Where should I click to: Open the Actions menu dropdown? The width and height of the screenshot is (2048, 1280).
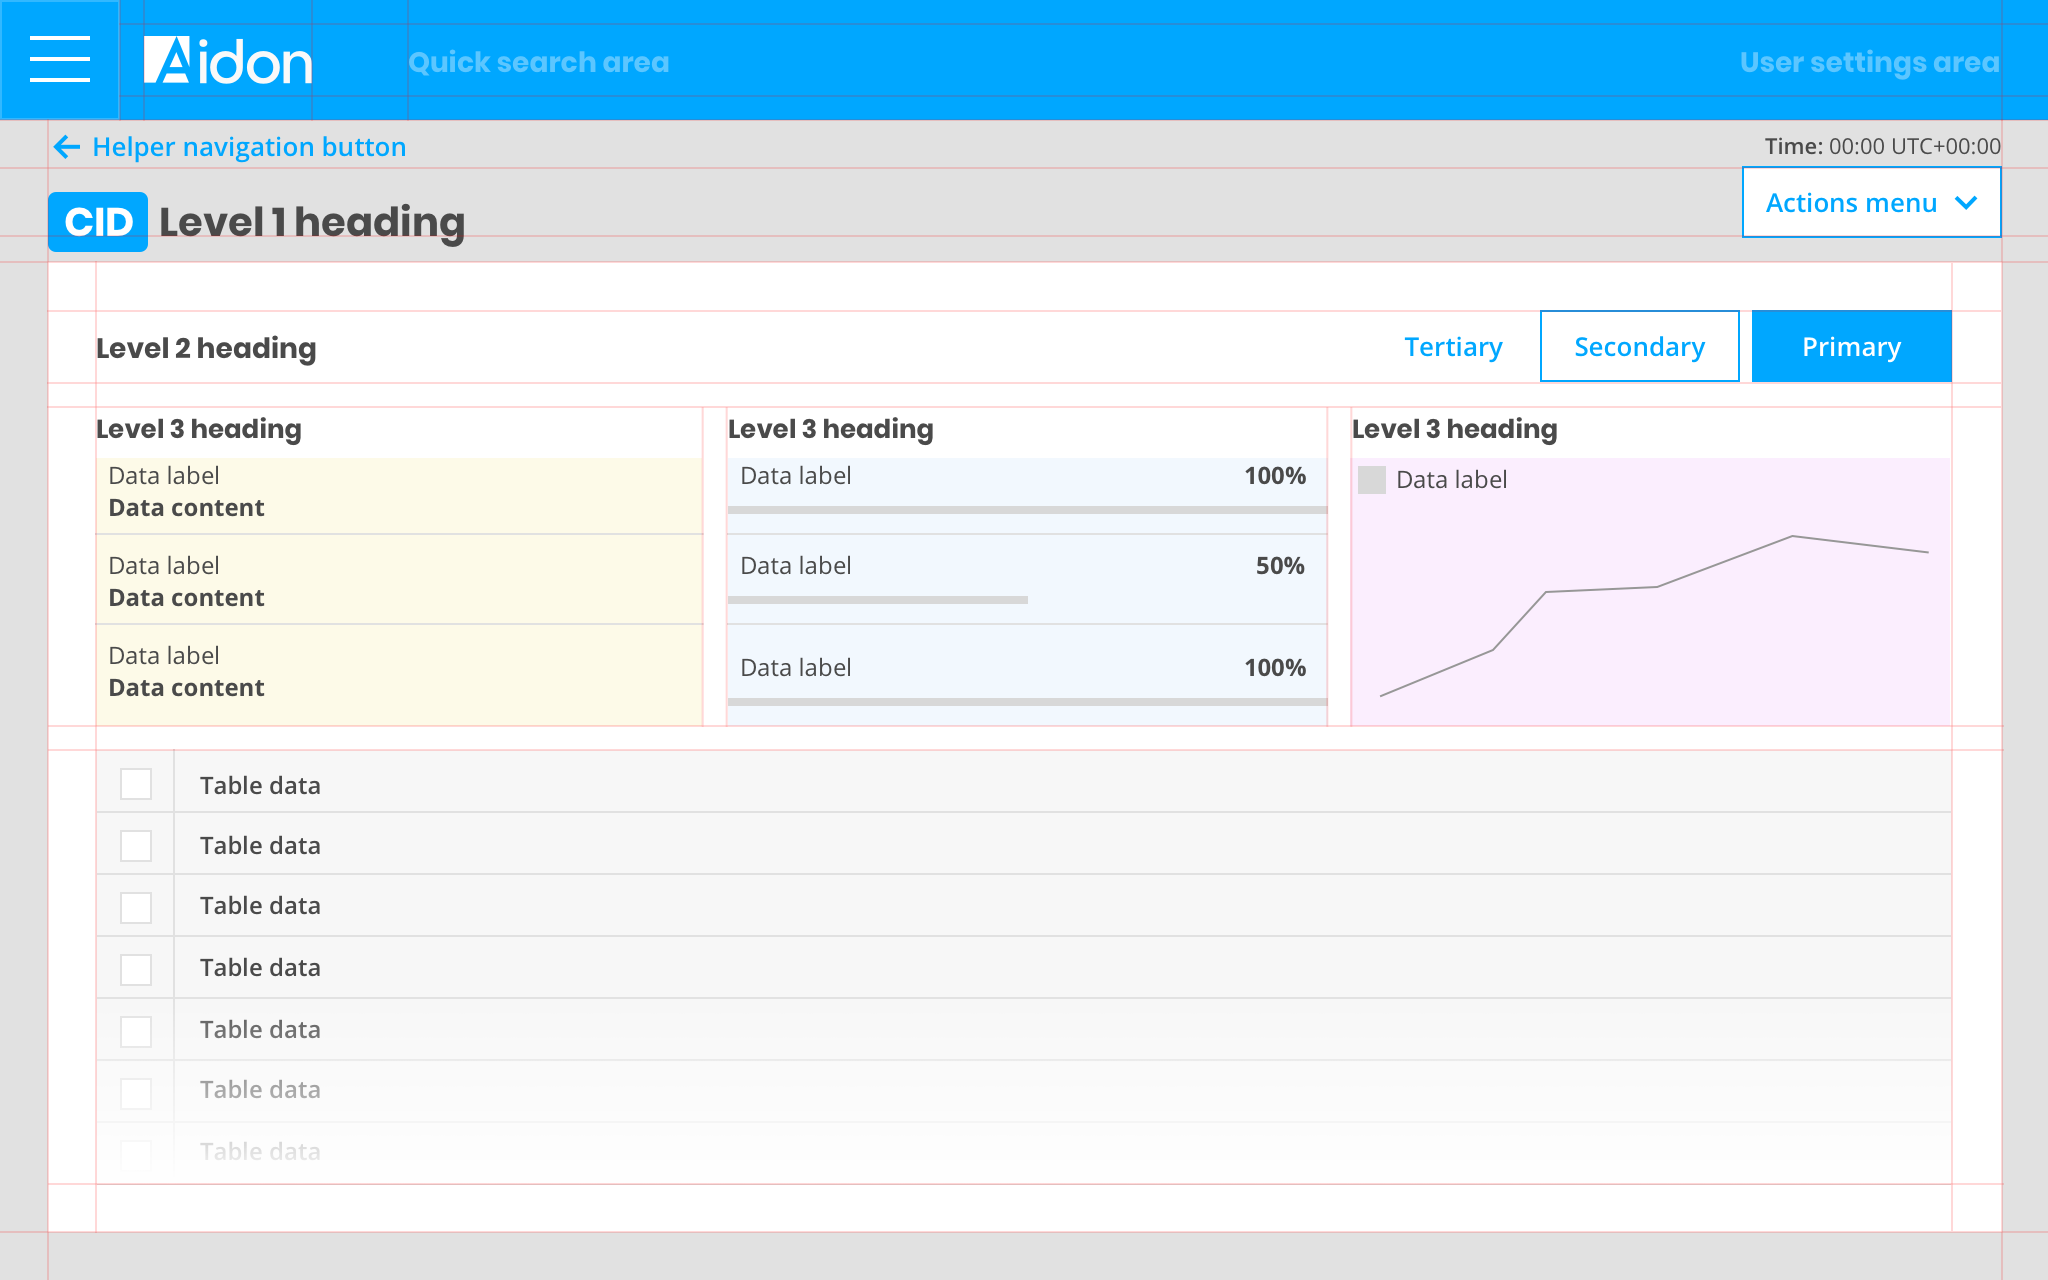click(x=1851, y=203)
